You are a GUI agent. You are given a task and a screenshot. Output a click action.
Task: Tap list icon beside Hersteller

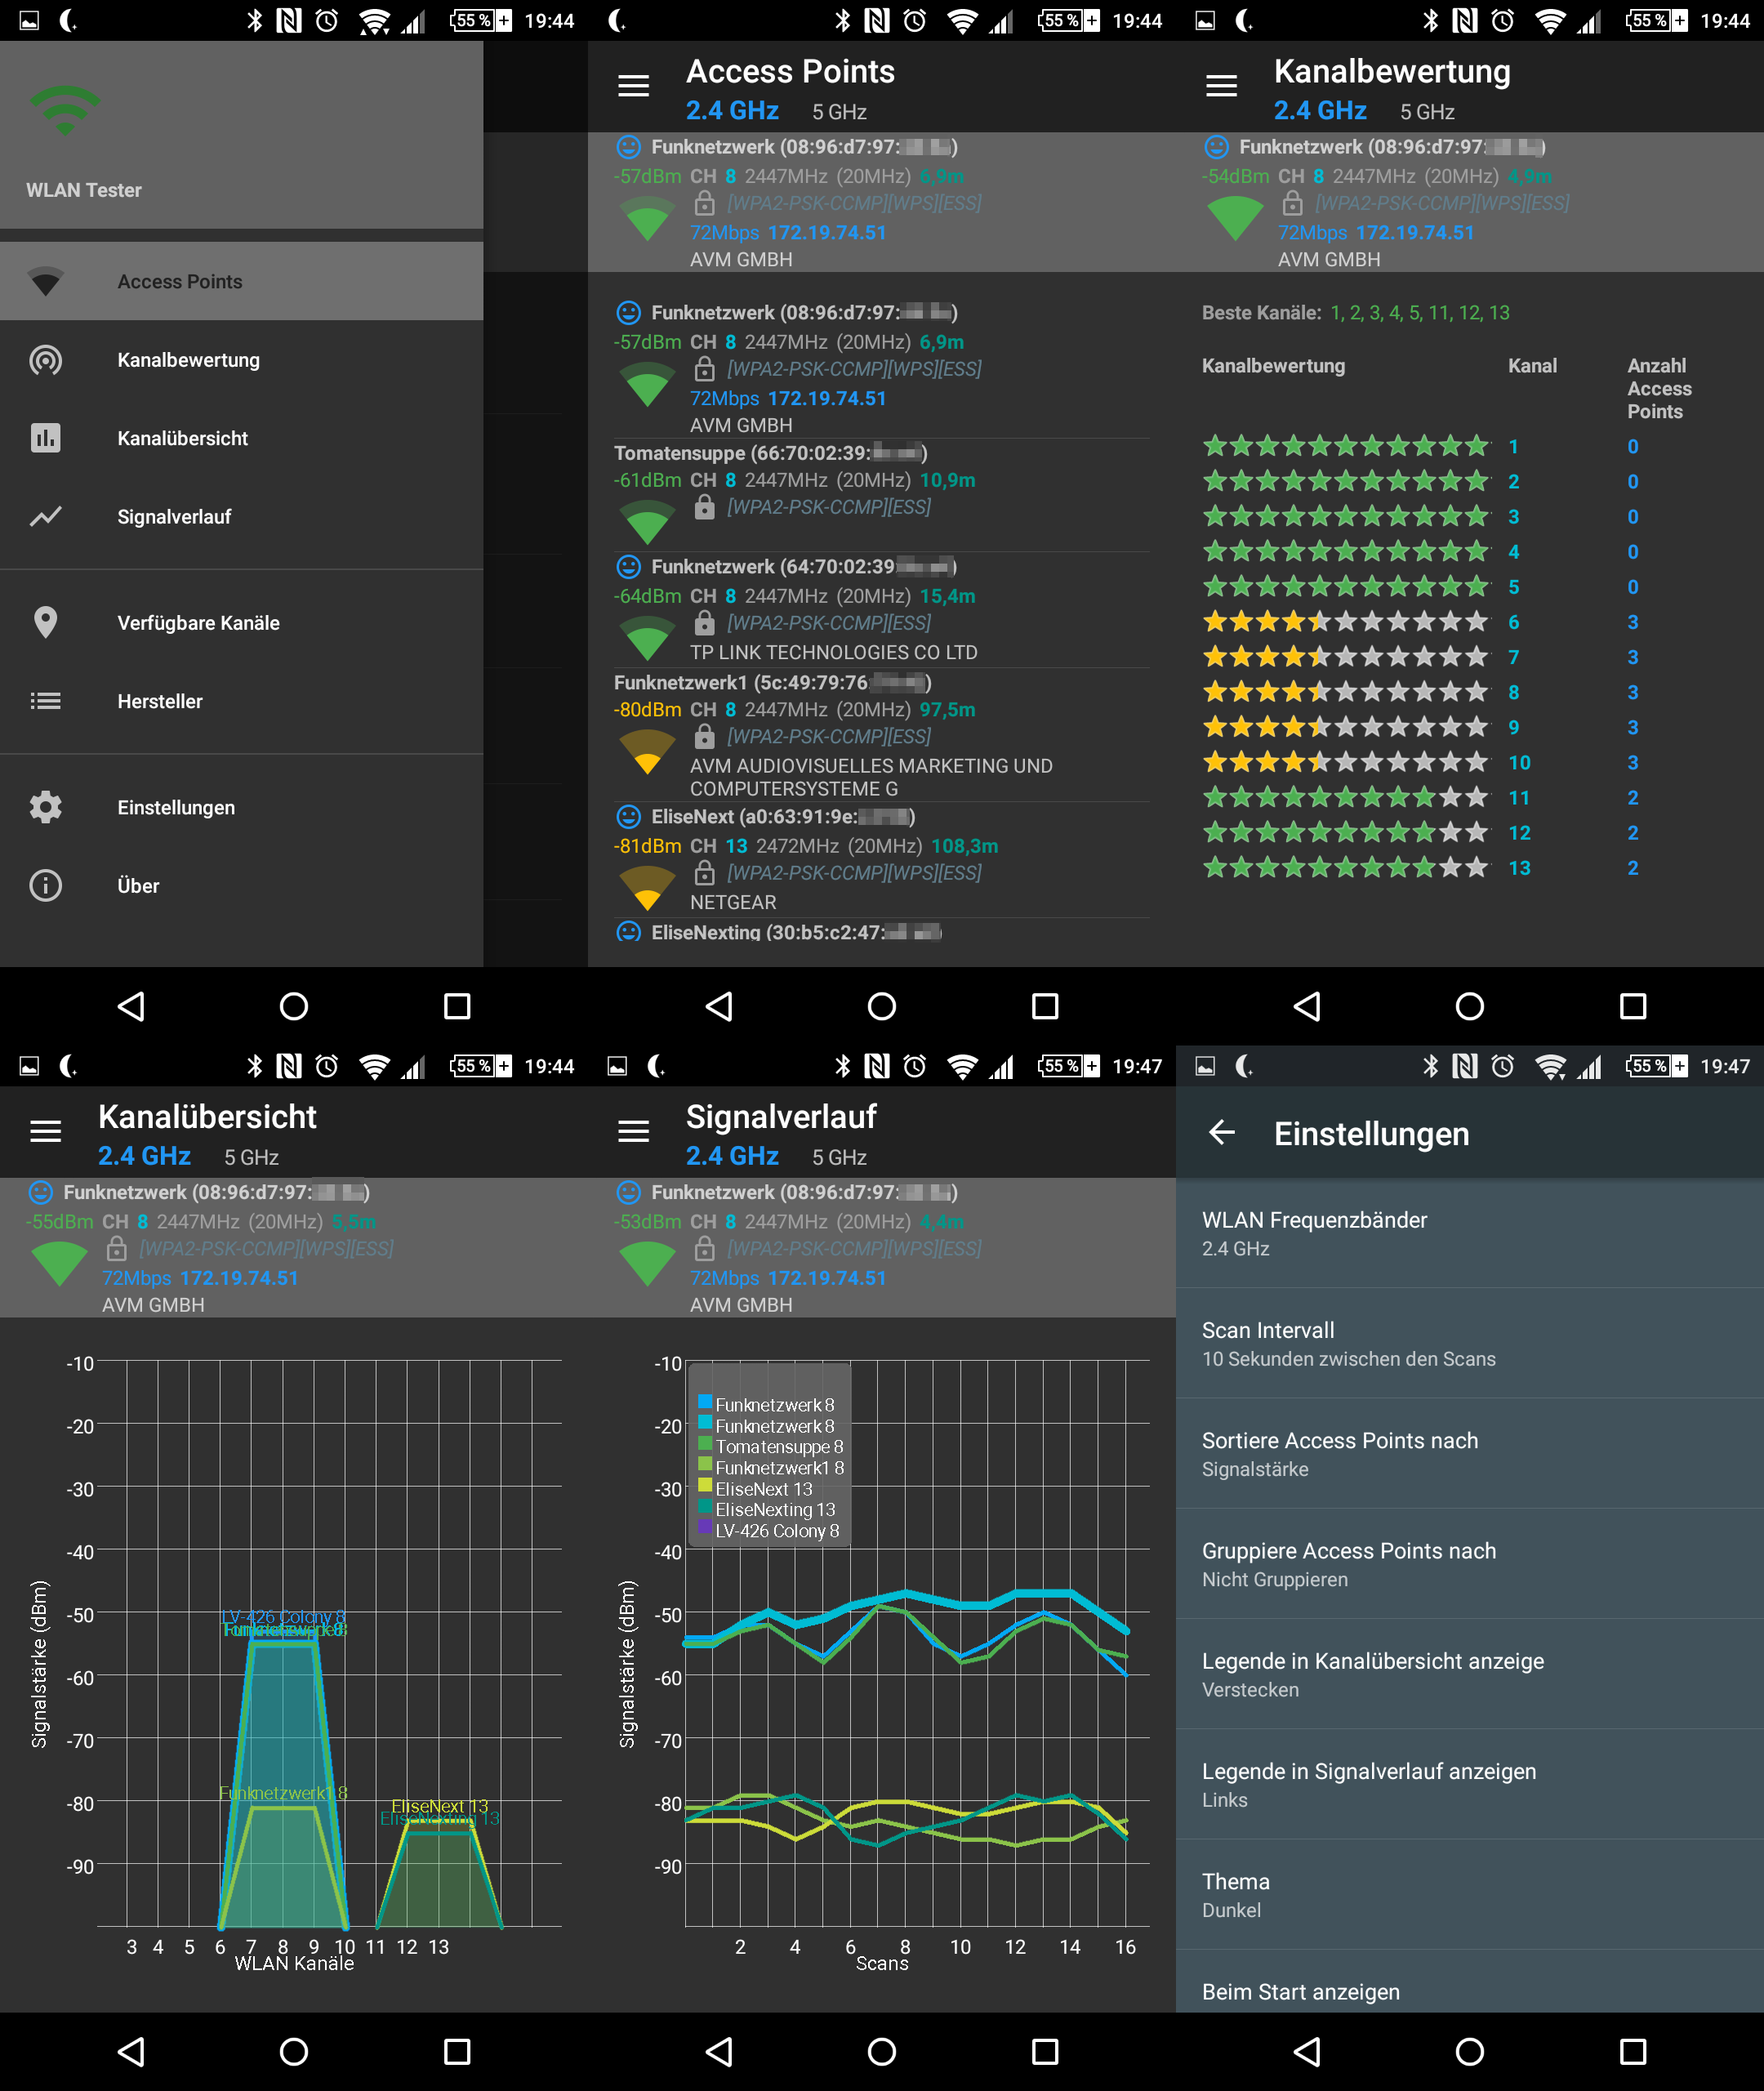45,701
